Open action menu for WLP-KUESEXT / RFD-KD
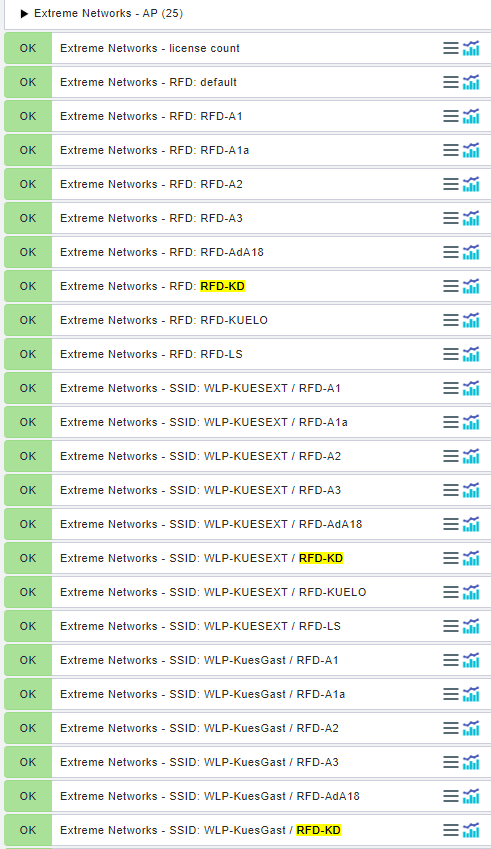Image resolution: width=491 pixels, height=849 pixels. click(450, 558)
